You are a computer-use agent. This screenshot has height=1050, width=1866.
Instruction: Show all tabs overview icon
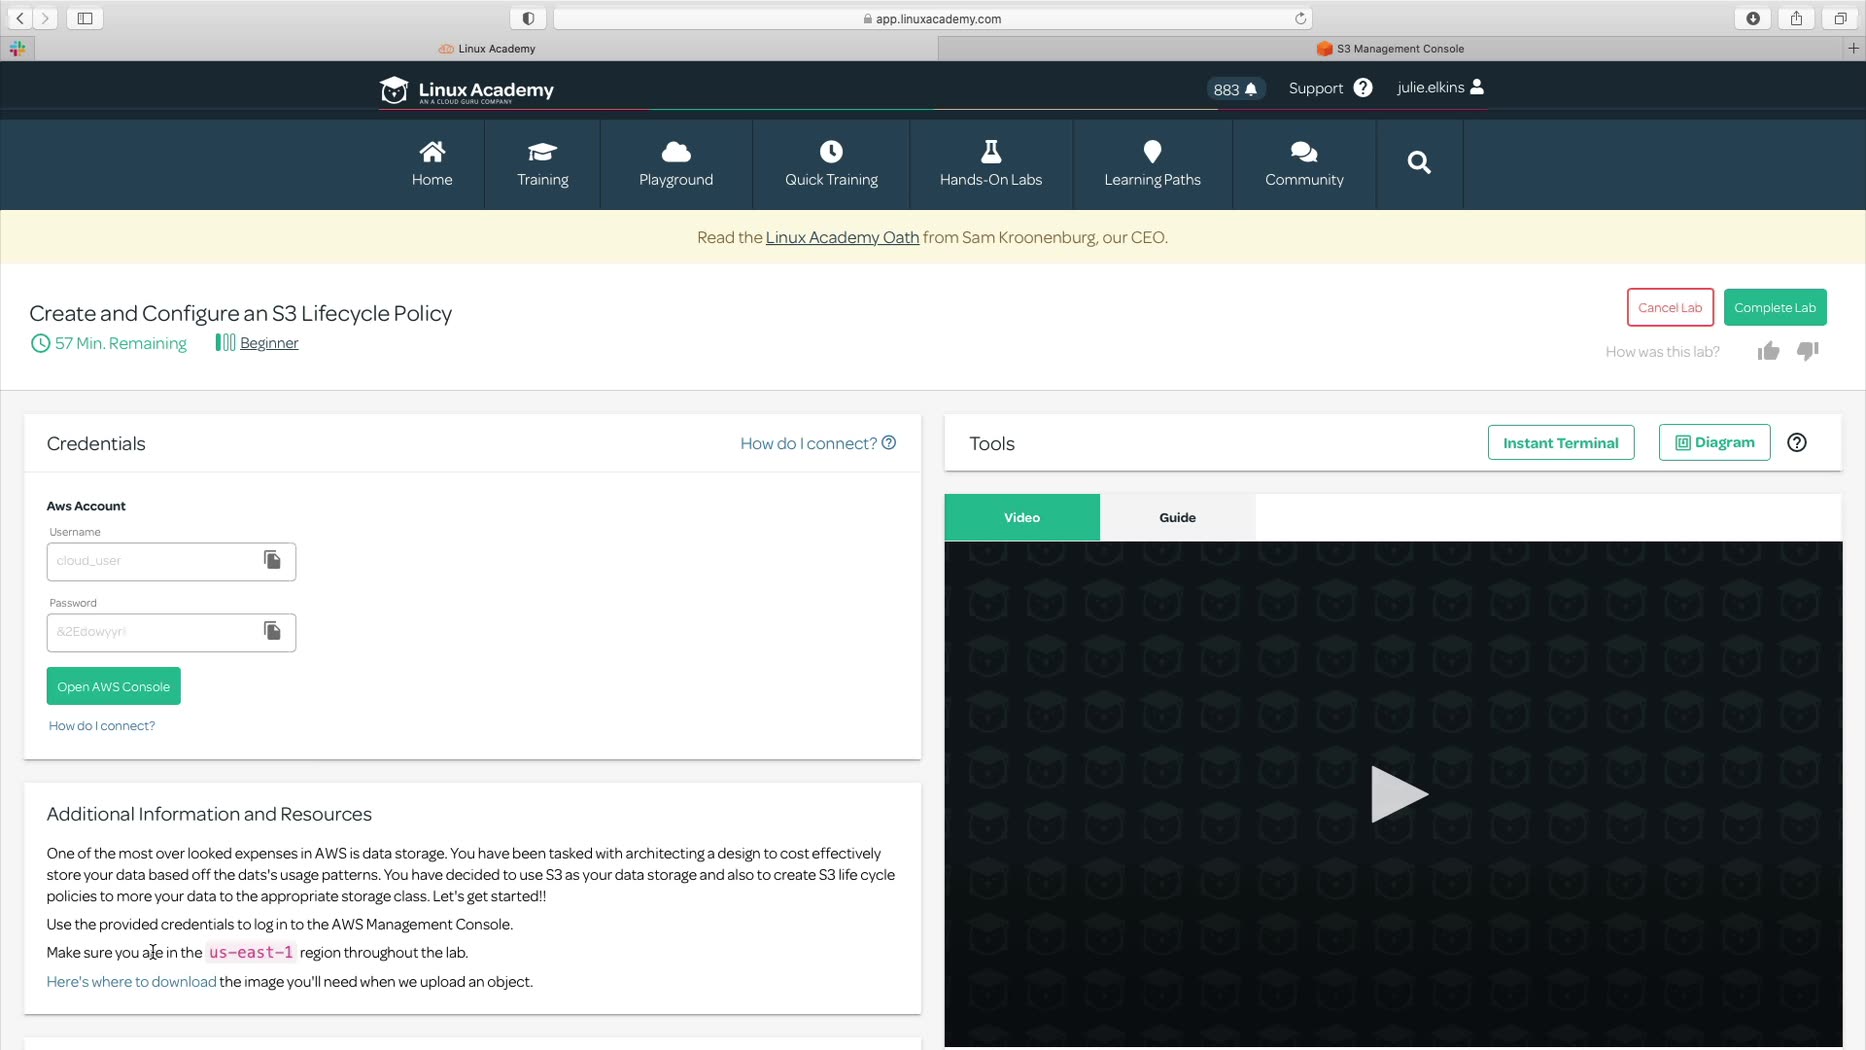click(1840, 18)
